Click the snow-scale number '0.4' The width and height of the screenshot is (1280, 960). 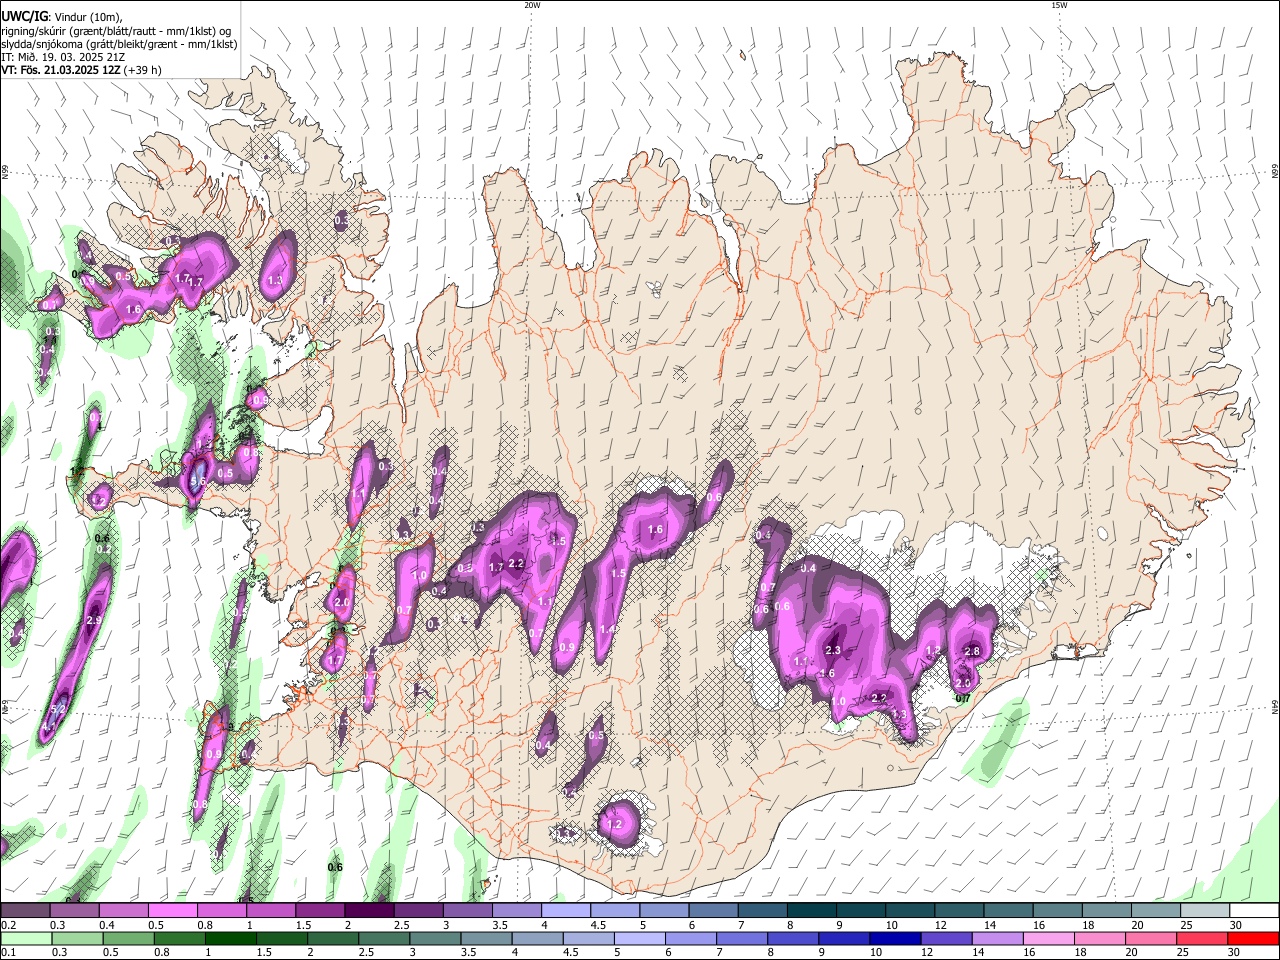[x=106, y=925]
